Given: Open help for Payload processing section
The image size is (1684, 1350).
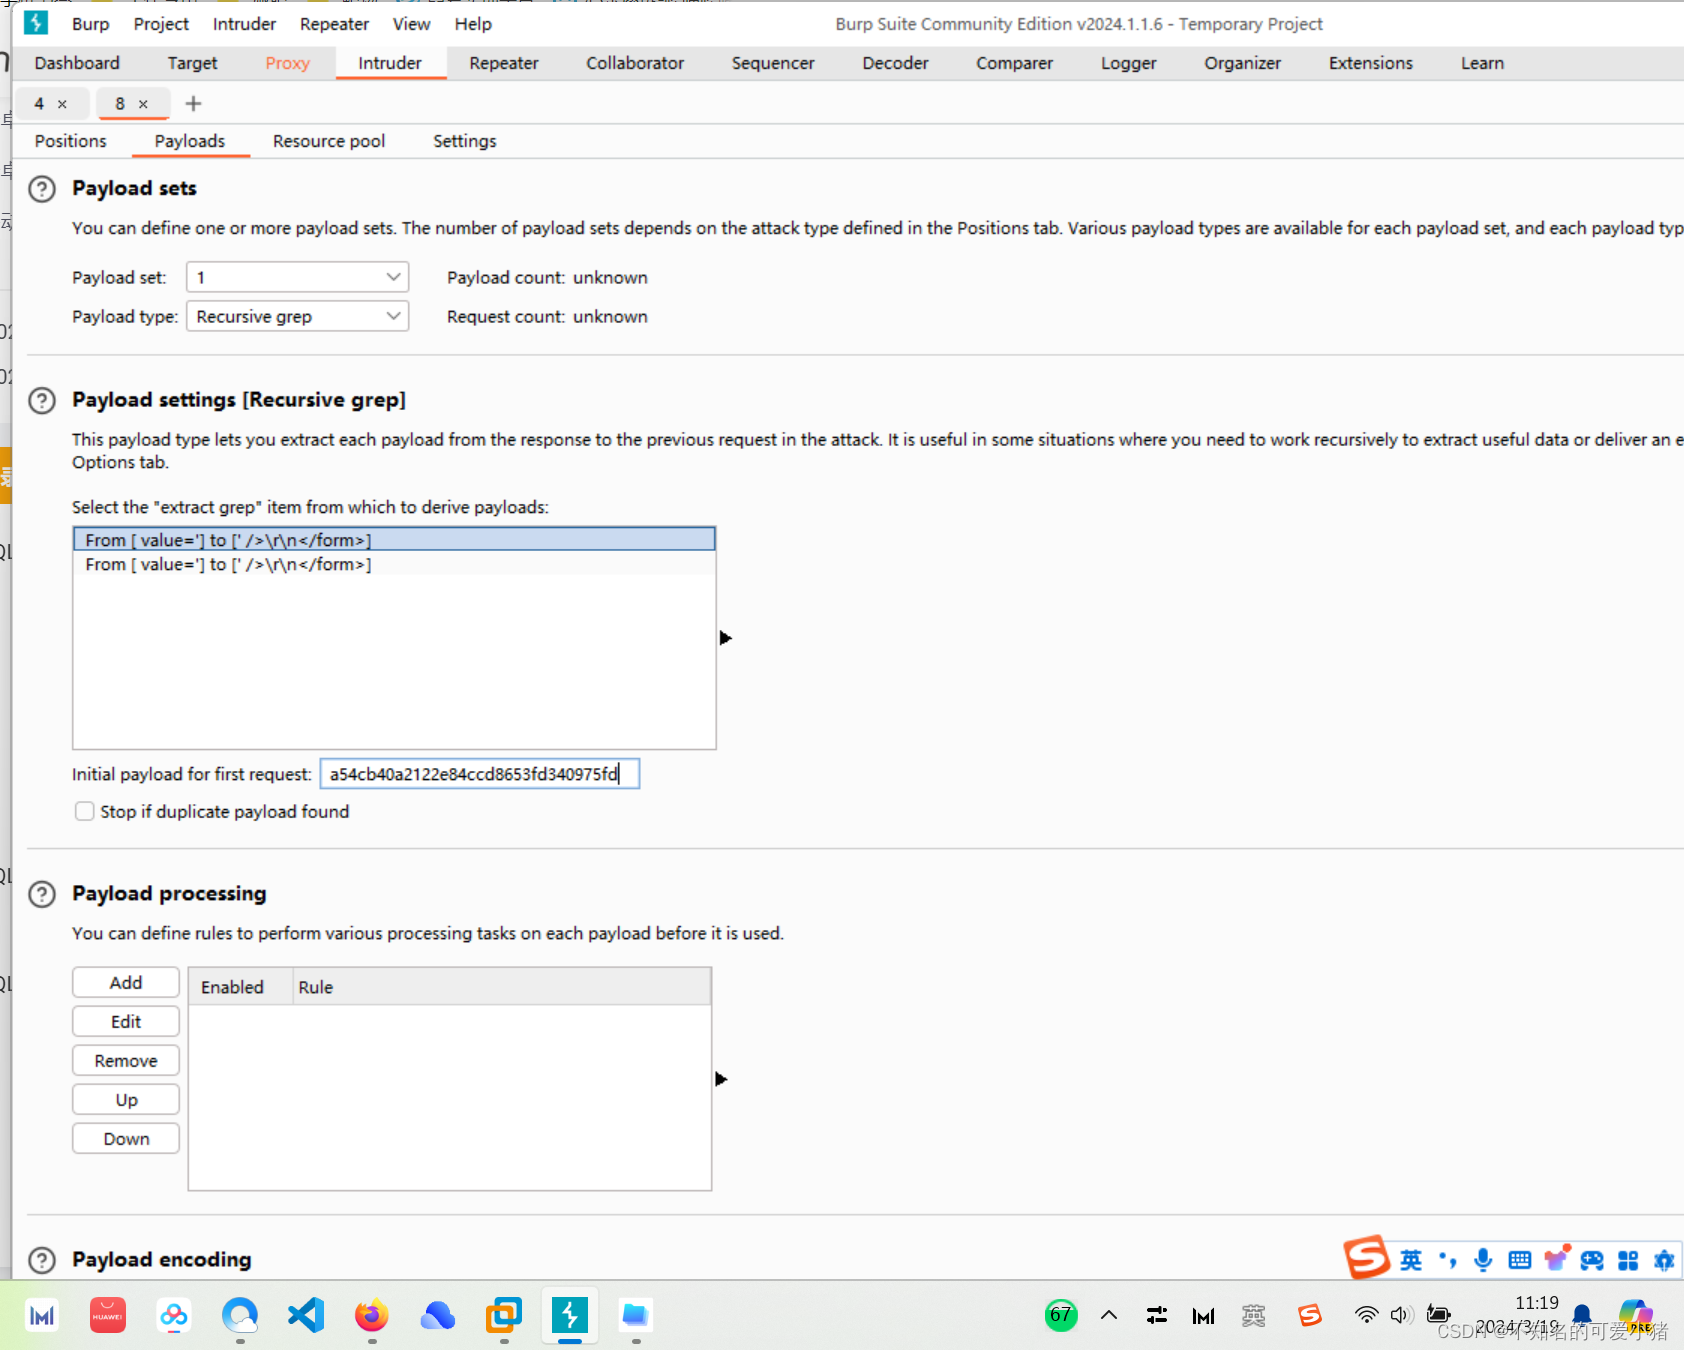Looking at the screenshot, I should (42, 894).
